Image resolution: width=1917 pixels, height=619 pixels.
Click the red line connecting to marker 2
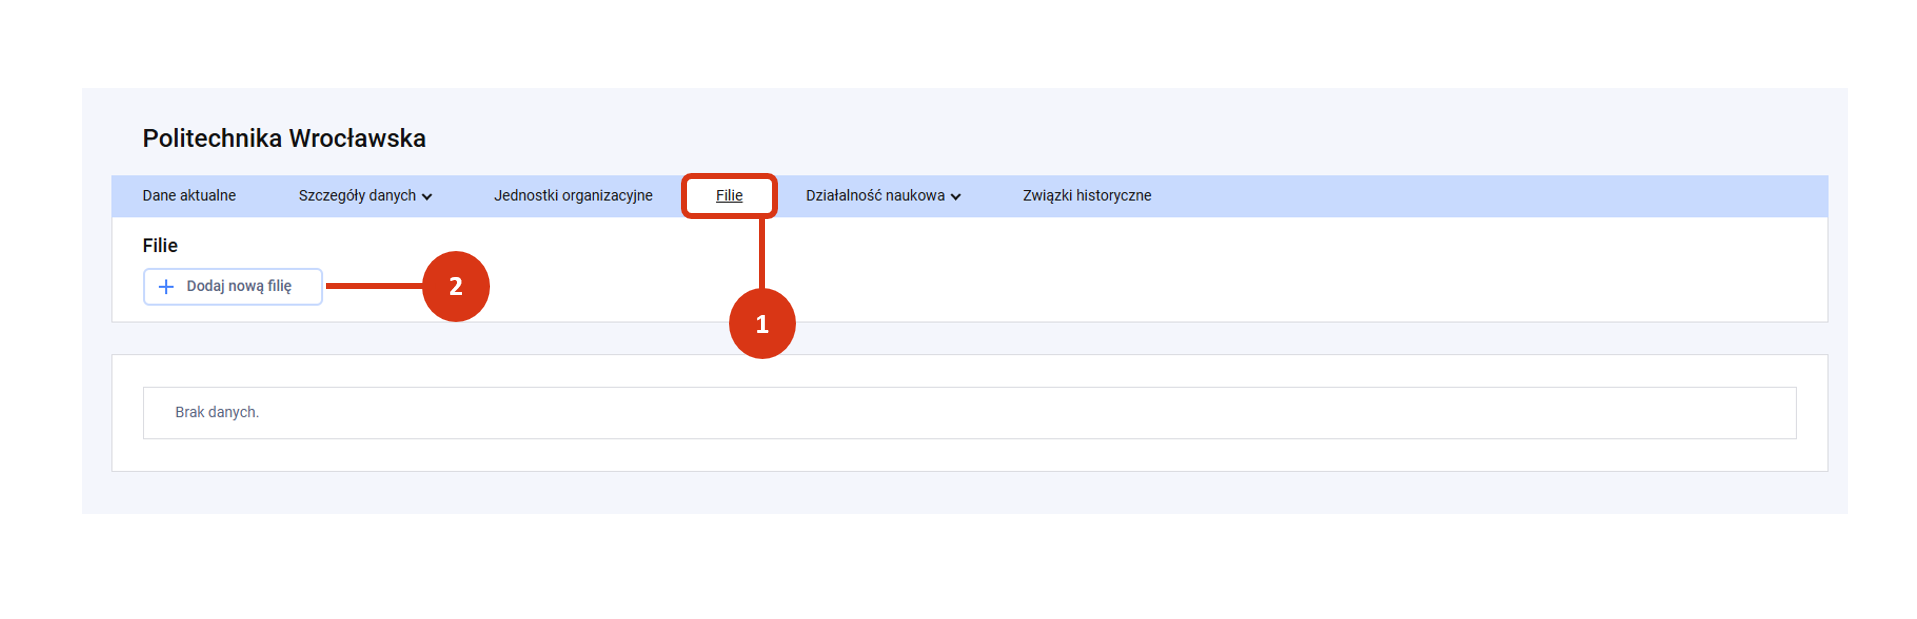click(x=373, y=286)
